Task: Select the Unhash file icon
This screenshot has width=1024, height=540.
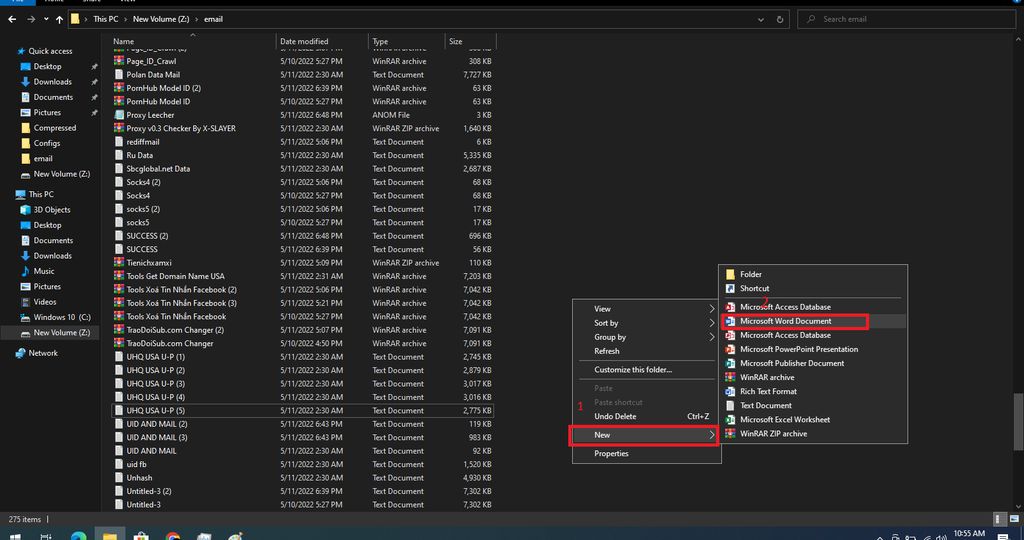Action: [x=119, y=478]
